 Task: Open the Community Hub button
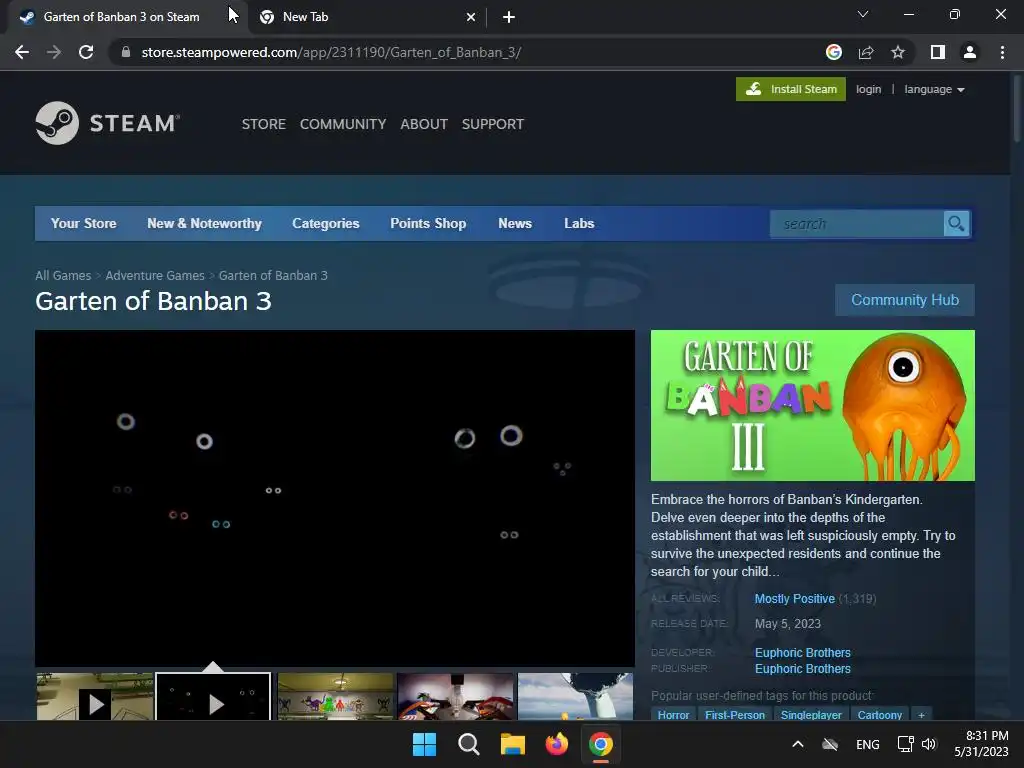(904, 300)
